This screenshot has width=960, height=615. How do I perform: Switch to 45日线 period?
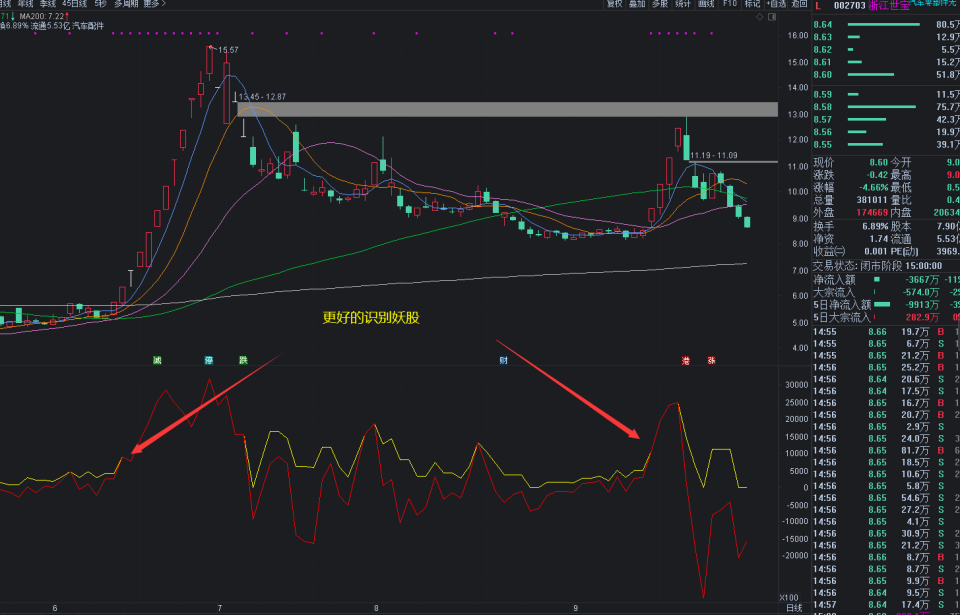point(75,4)
